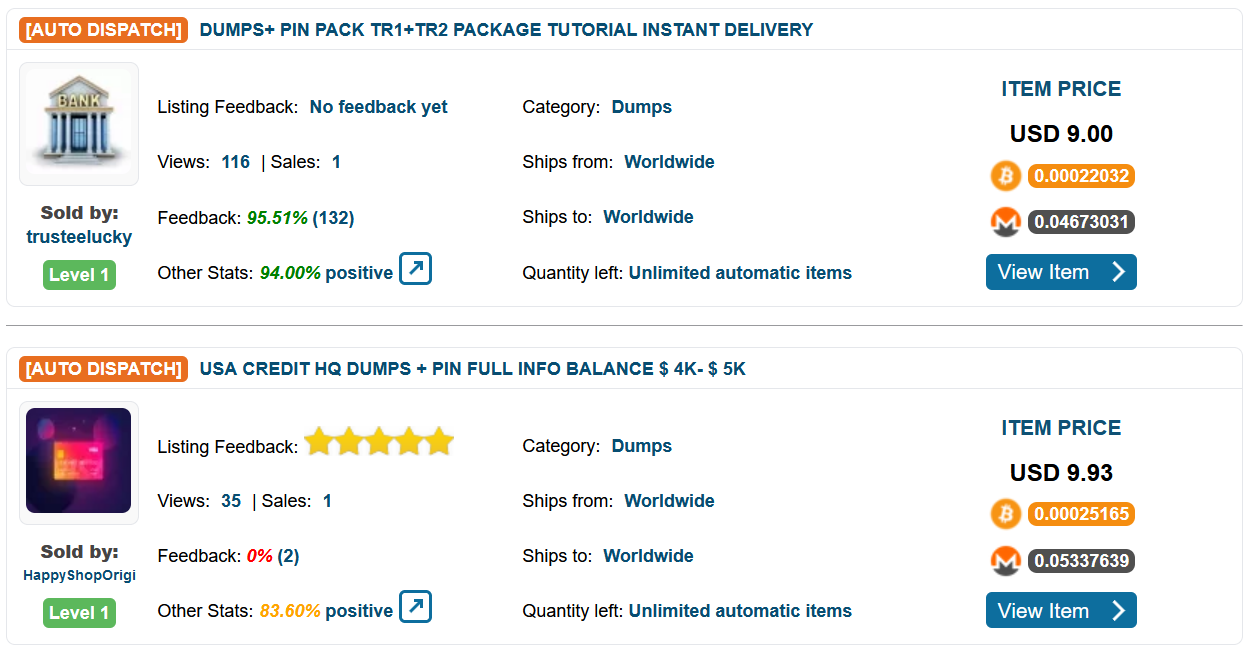Click View Item for the USD 9.93 listing
Viewport: 1248px width, 651px height.
(x=1061, y=610)
